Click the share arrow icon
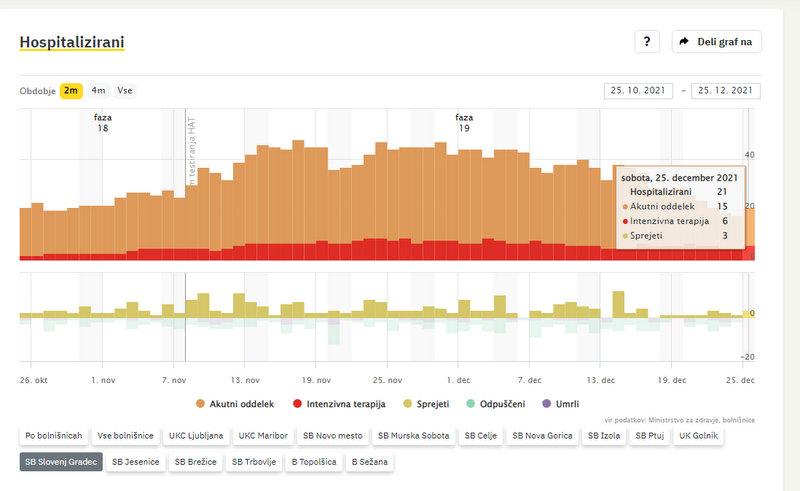The width and height of the screenshot is (800, 491). pos(684,41)
